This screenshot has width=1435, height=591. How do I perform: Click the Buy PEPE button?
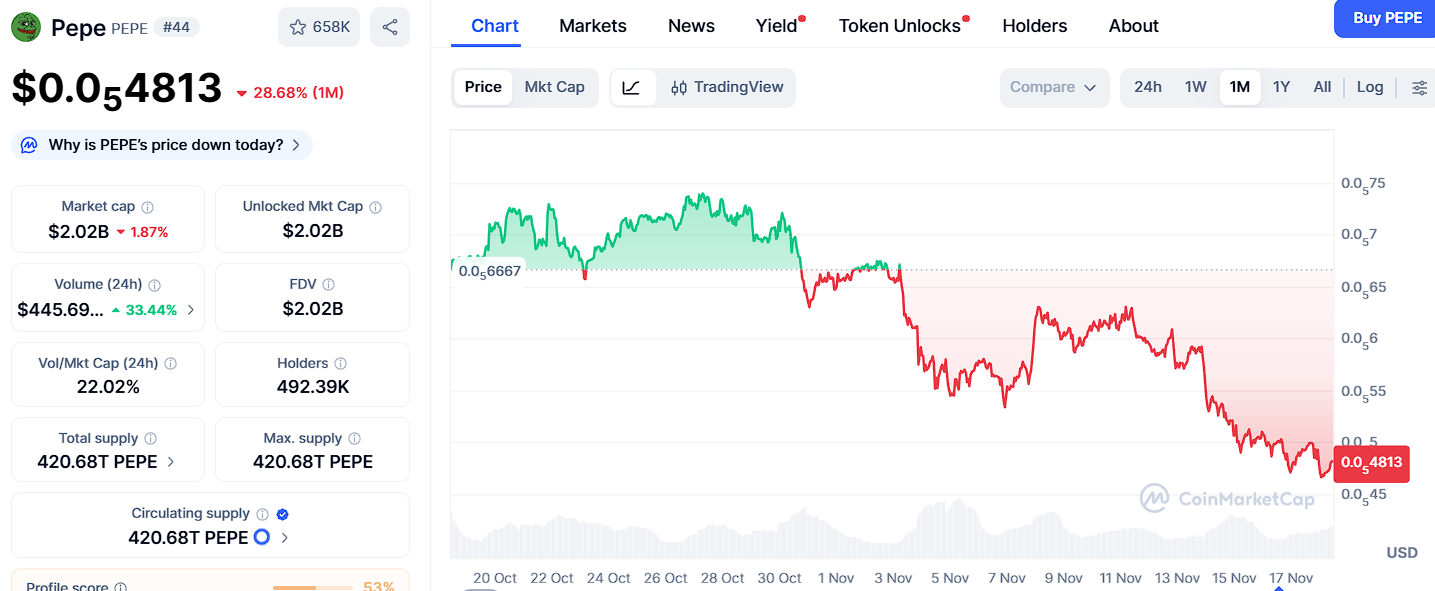point(1387,18)
